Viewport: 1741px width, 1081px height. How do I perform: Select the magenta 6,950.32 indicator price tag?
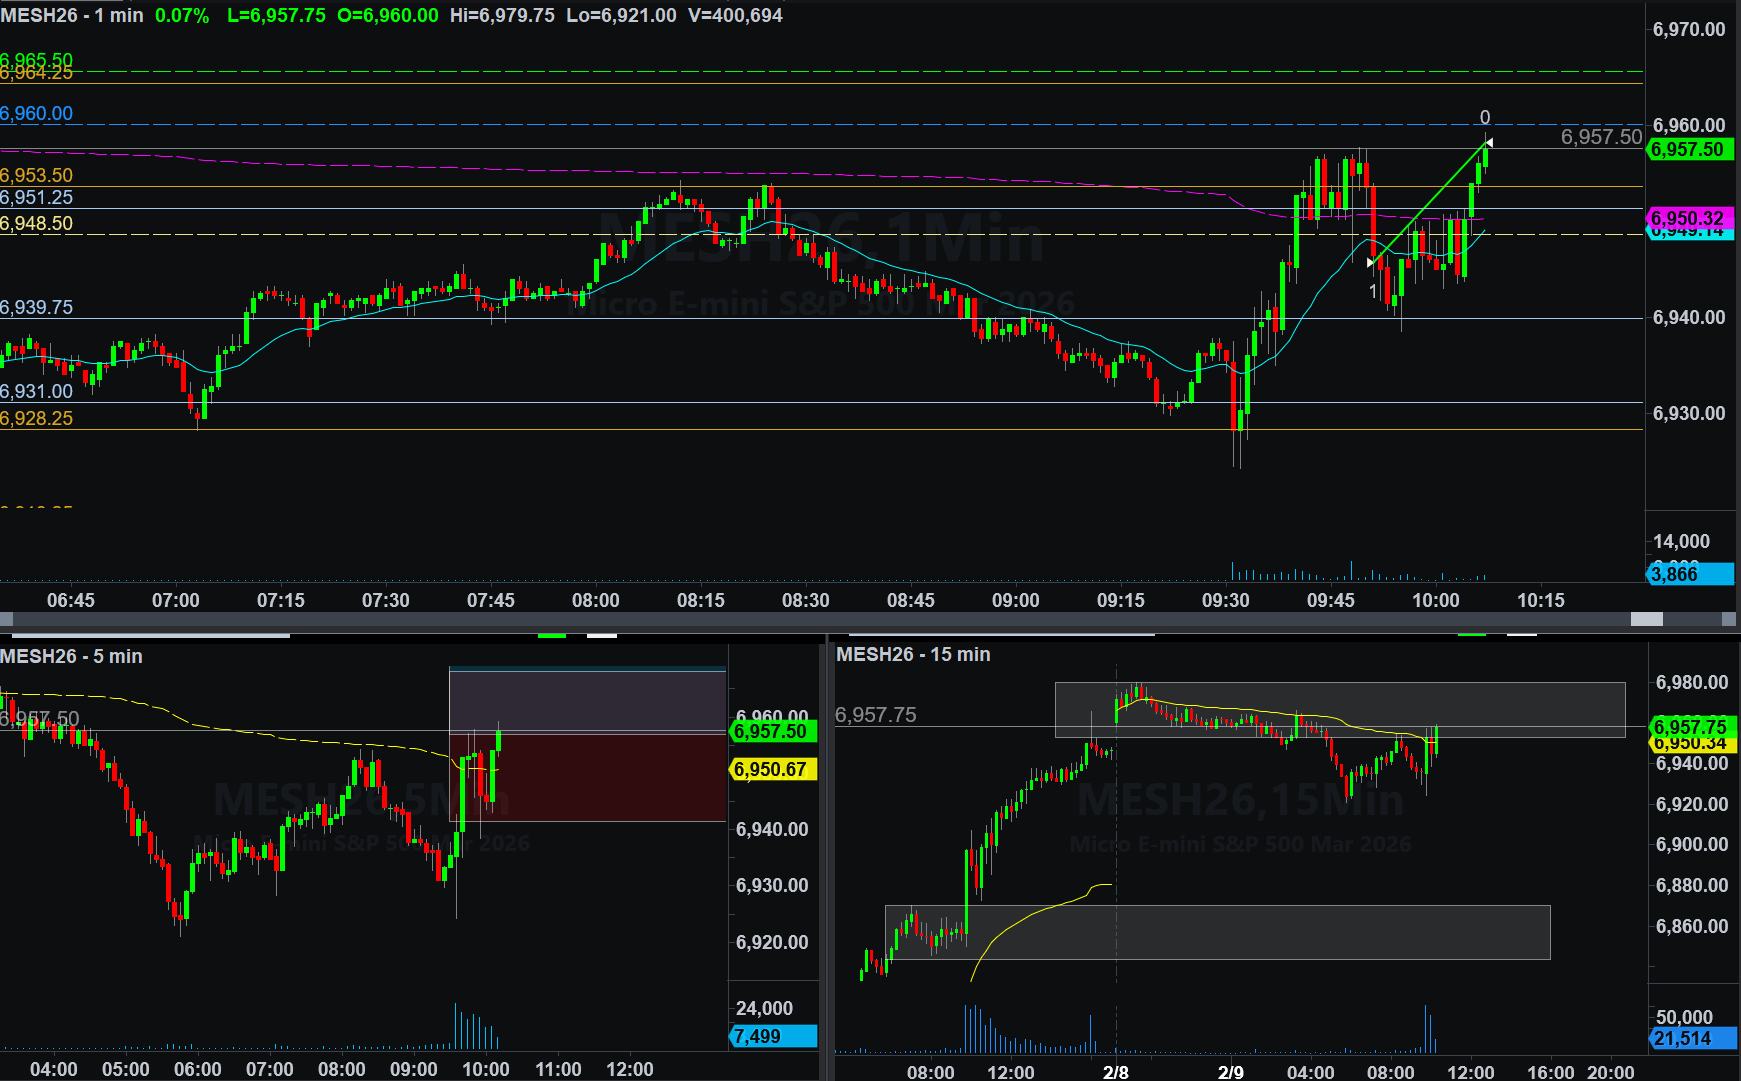(1687, 218)
